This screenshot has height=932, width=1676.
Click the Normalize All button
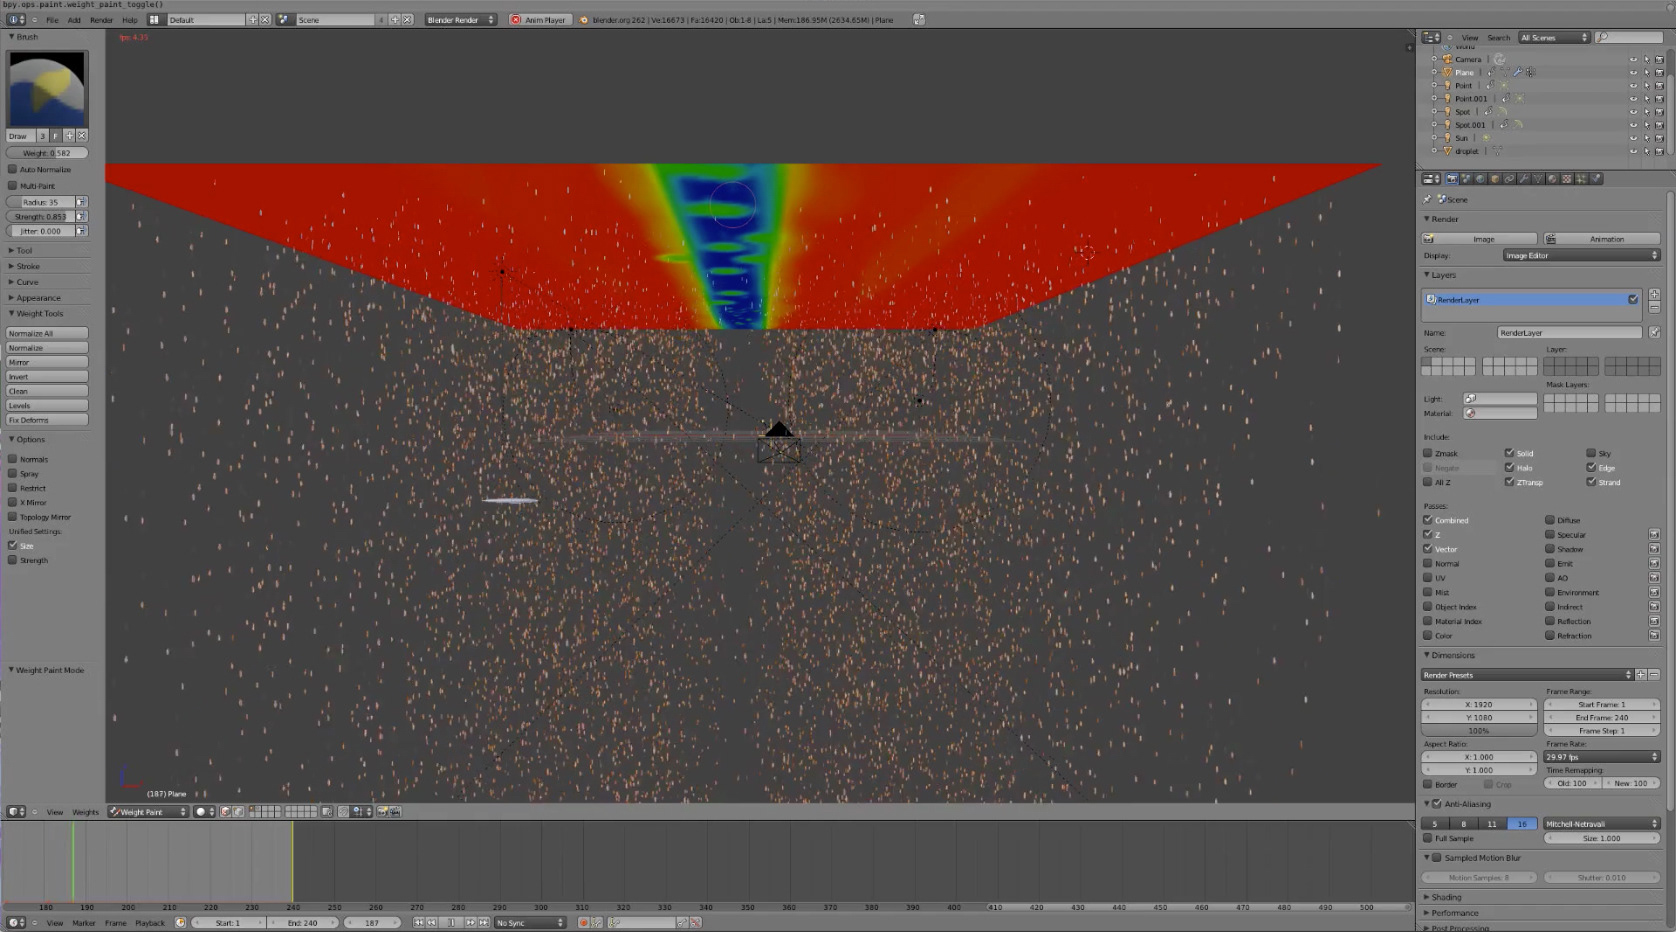coord(47,333)
